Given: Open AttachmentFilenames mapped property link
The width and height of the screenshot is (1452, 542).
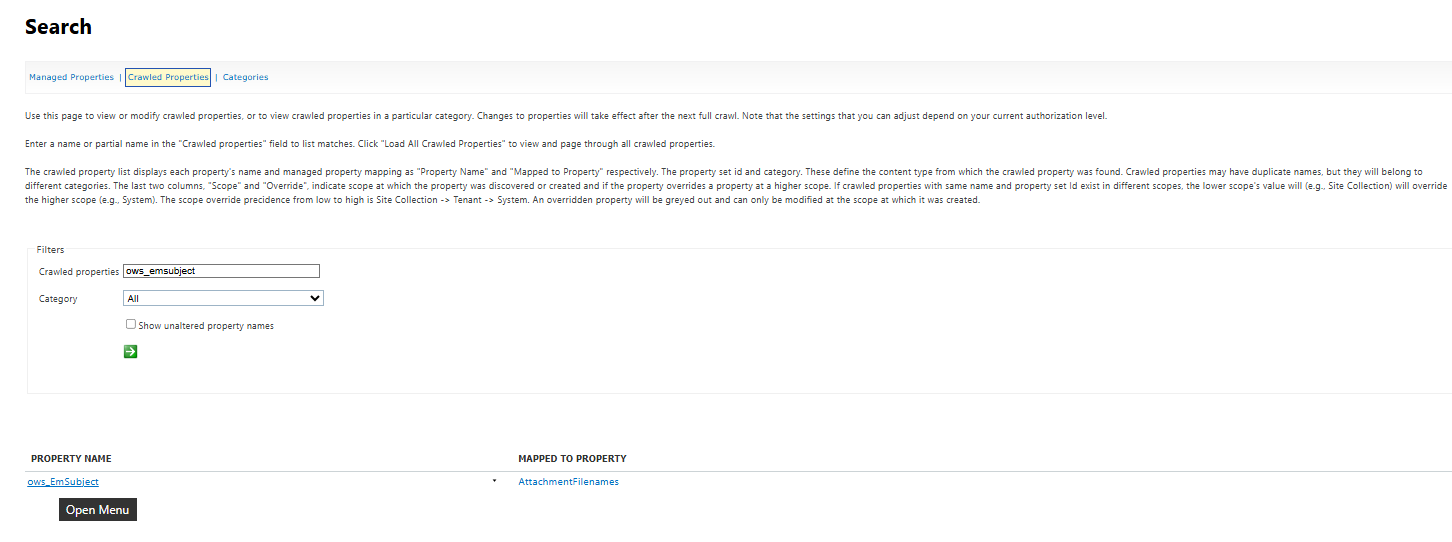Looking at the screenshot, I should (x=568, y=482).
